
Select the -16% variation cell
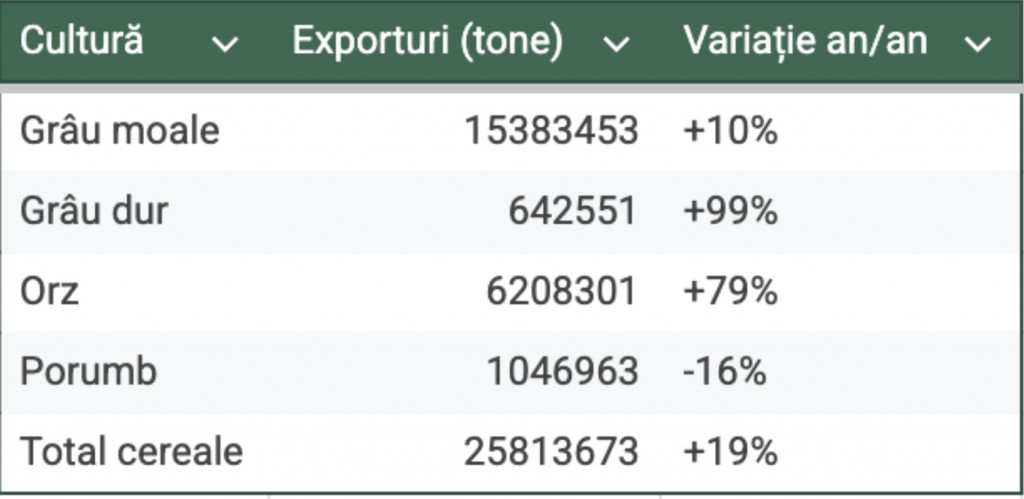(x=725, y=372)
